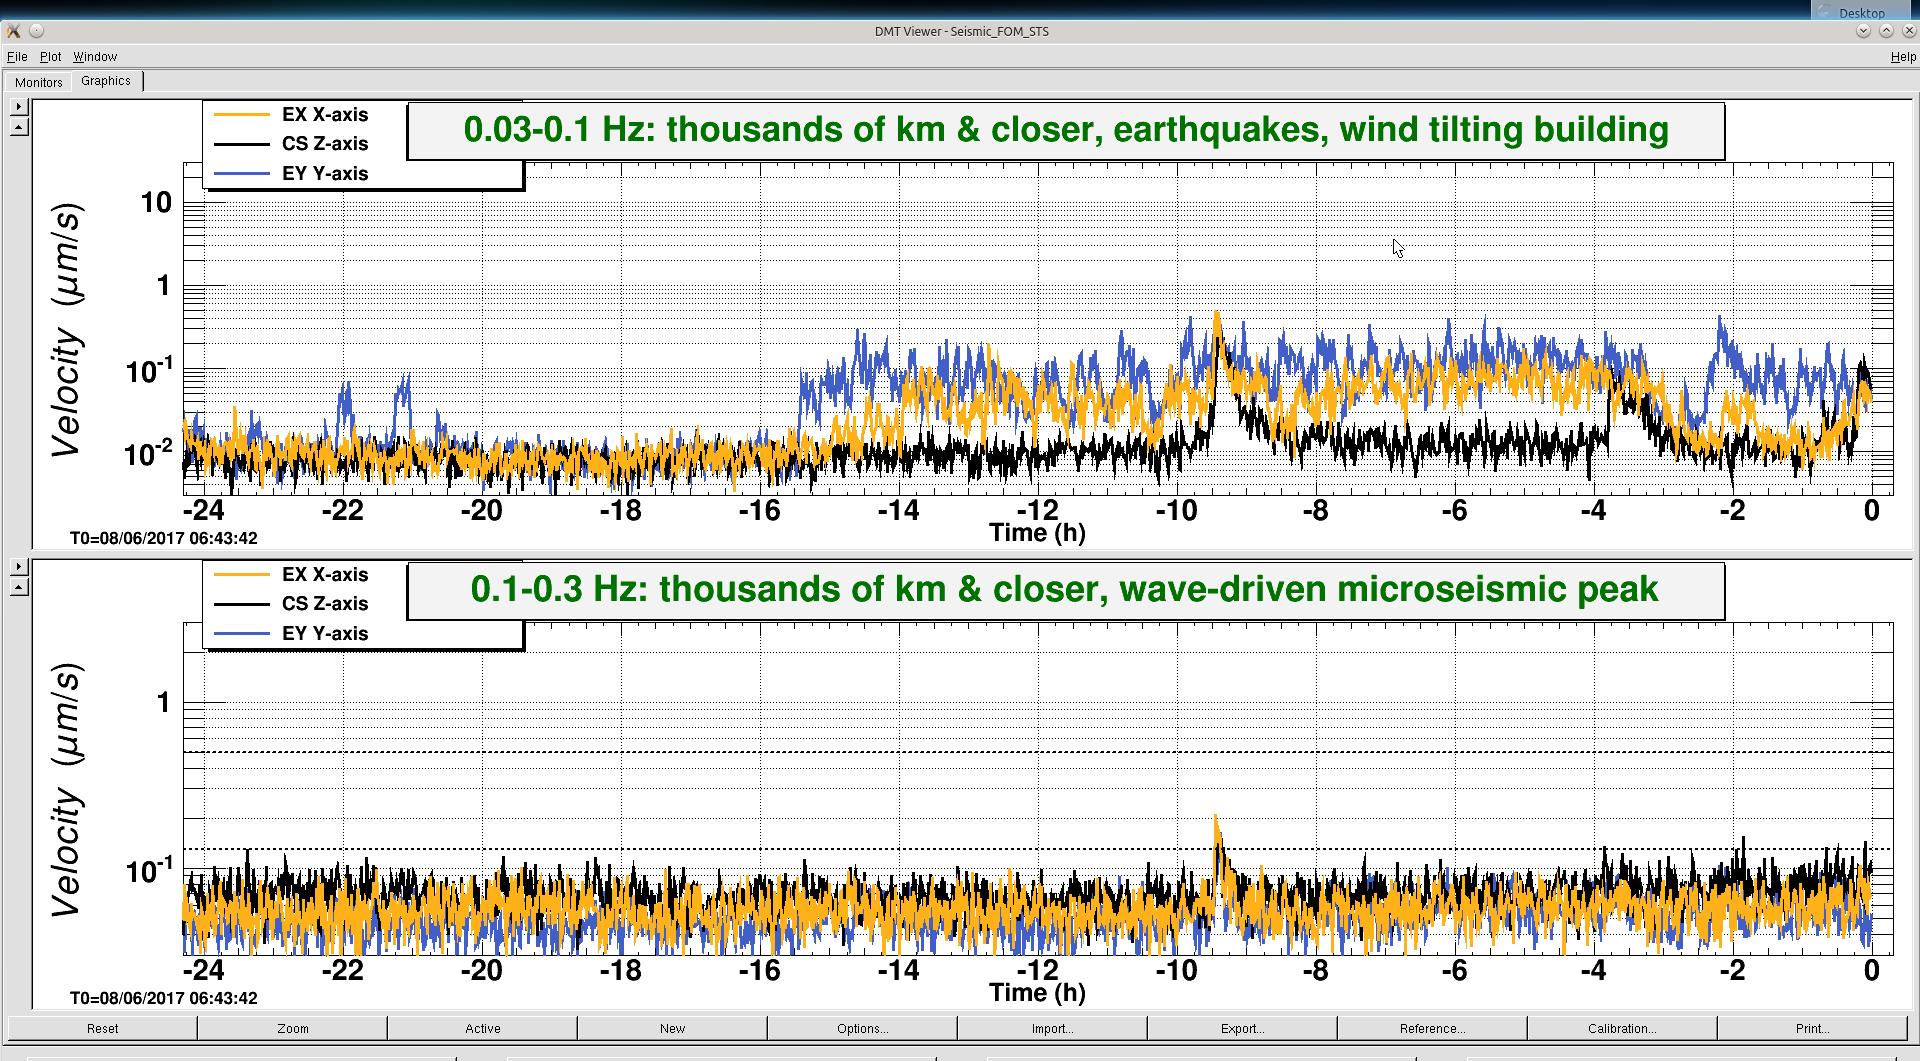1920x1061 pixels.
Task: Click the up-arrow button beside the bottom plot
Action: pos(19,587)
